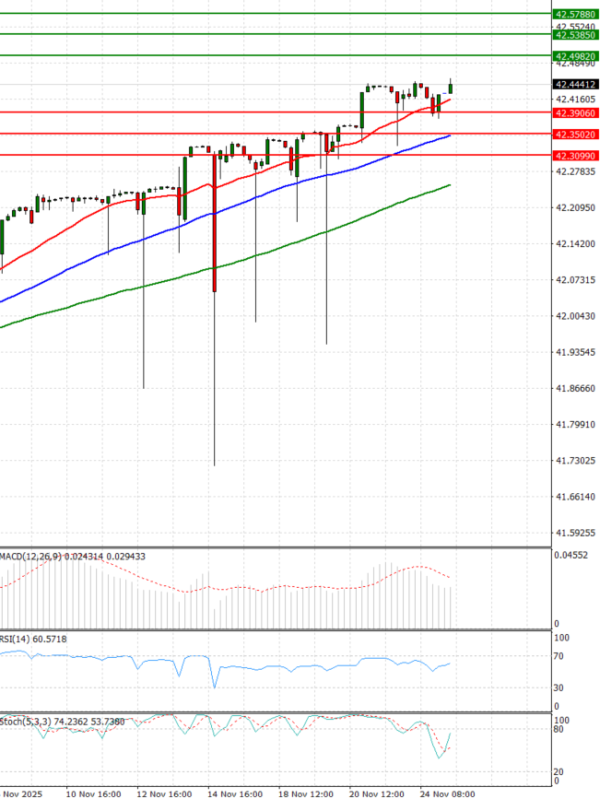The height and width of the screenshot is (799, 600).
Task: Click the right end of the blue moving average line
Action: point(449,135)
